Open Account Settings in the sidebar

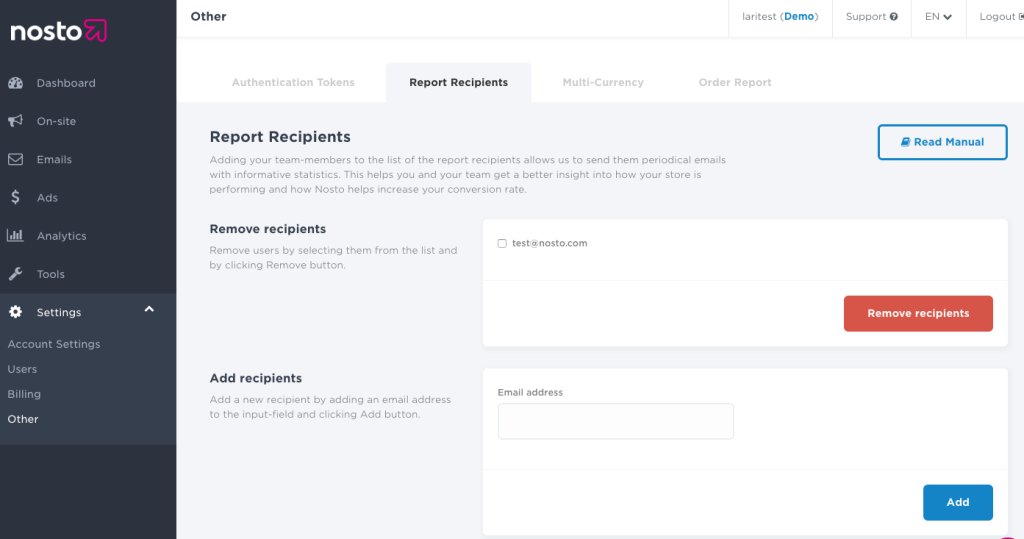tap(54, 344)
